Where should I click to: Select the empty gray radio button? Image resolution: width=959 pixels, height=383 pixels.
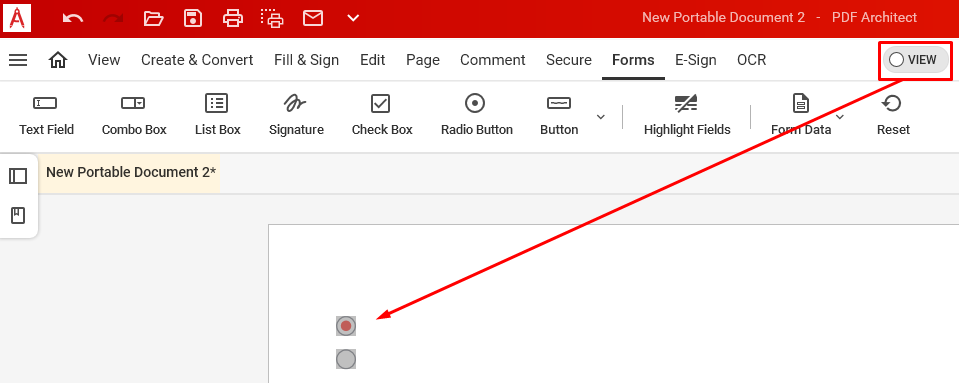pyautogui.click(x=346, y=359)
